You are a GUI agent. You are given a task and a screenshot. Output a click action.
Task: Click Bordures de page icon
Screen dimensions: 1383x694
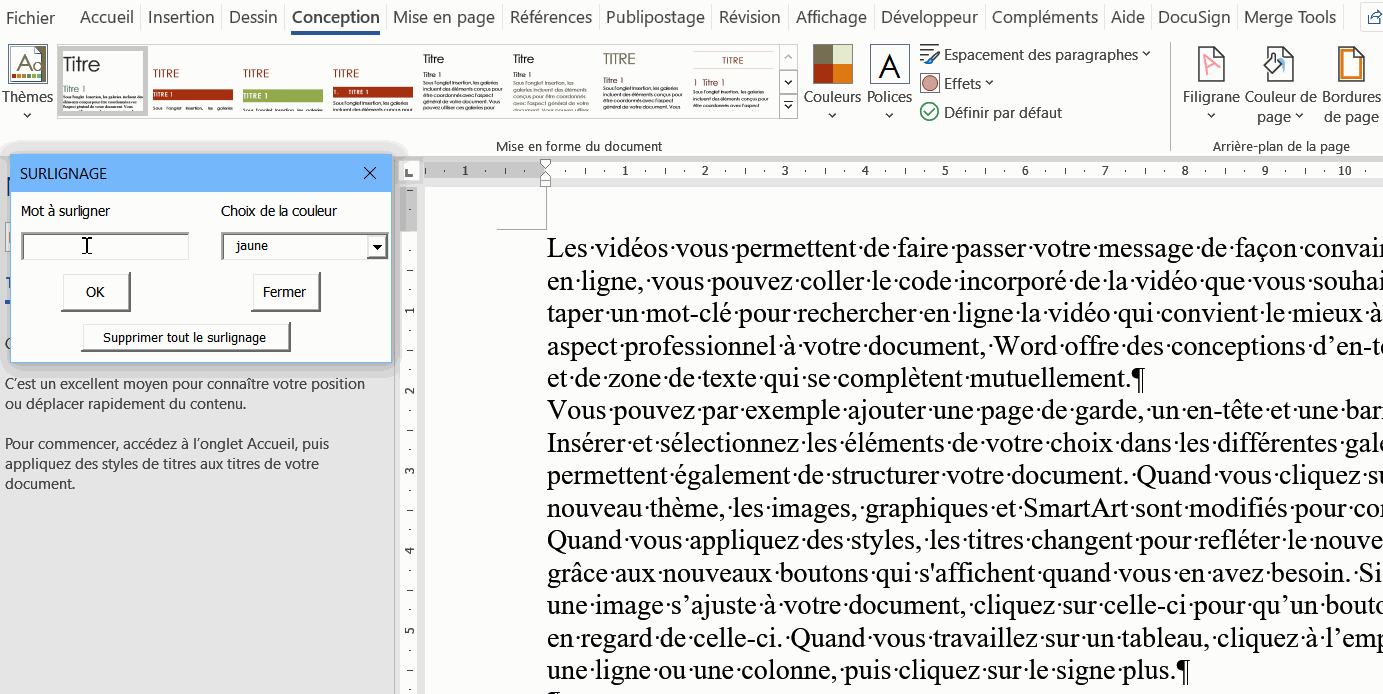click(x=1350, y=65)
